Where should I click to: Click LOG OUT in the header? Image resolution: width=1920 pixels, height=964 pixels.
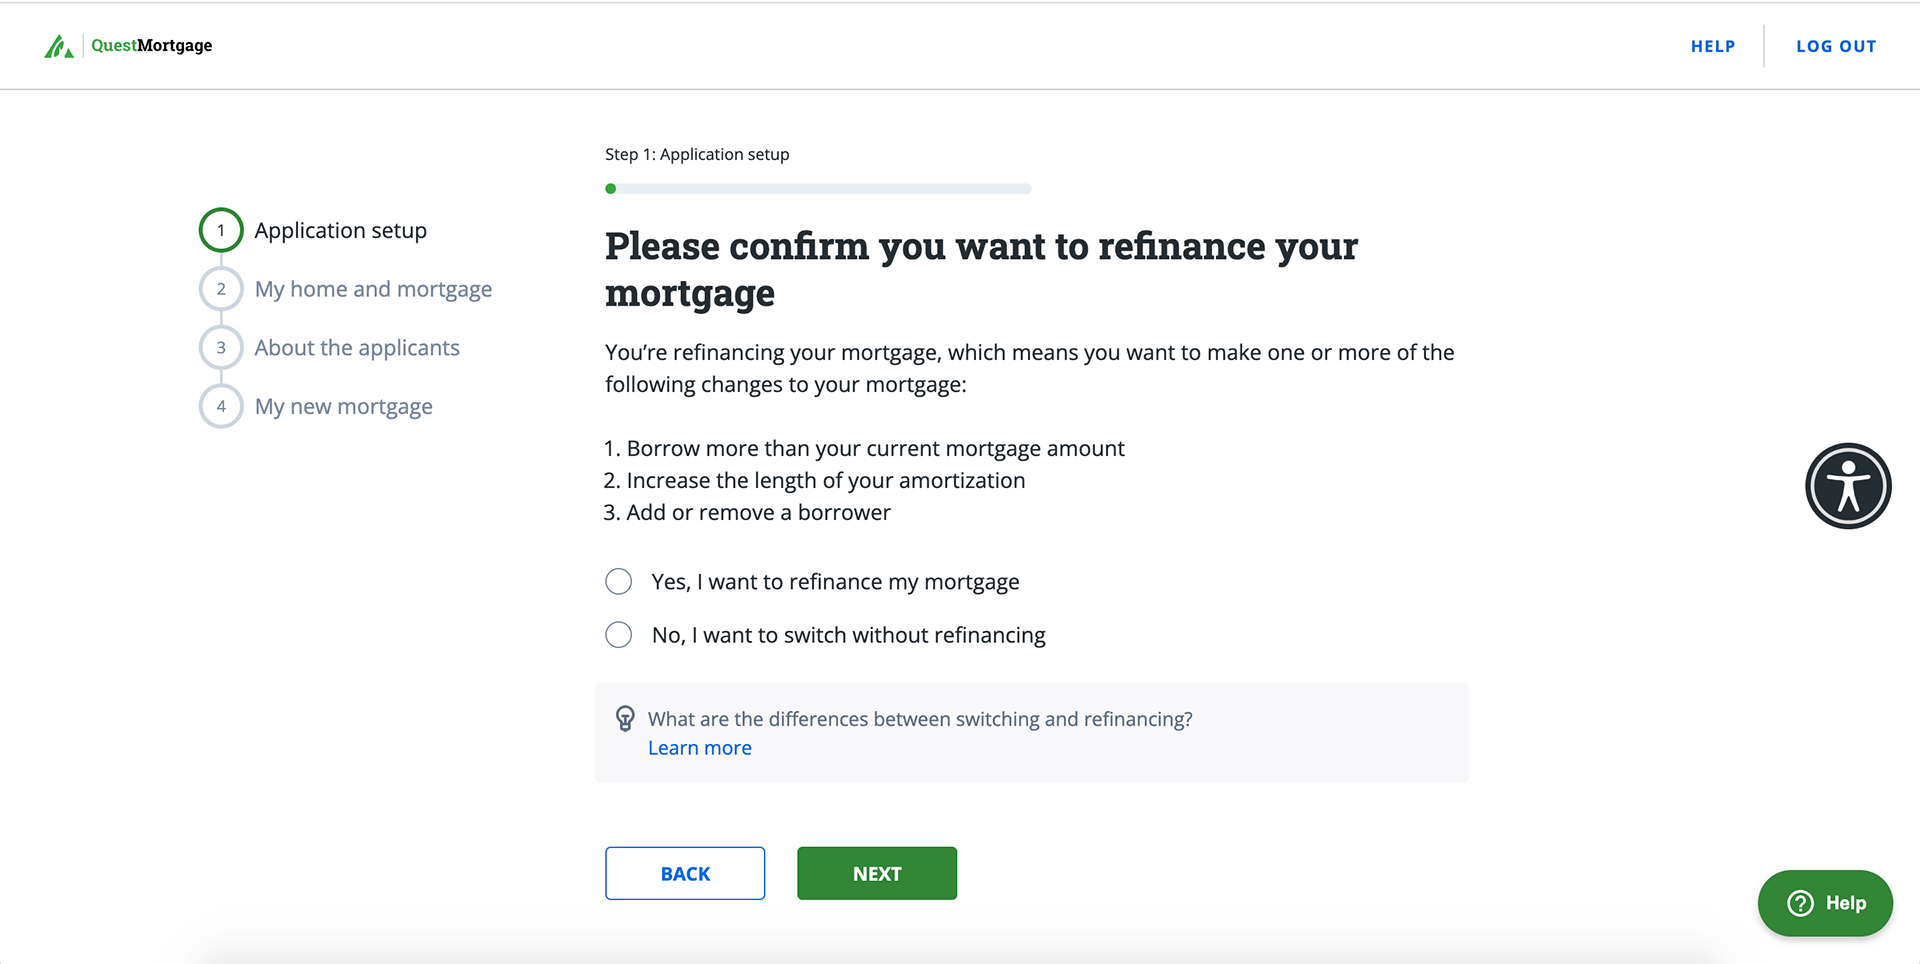pos(1836,46)
